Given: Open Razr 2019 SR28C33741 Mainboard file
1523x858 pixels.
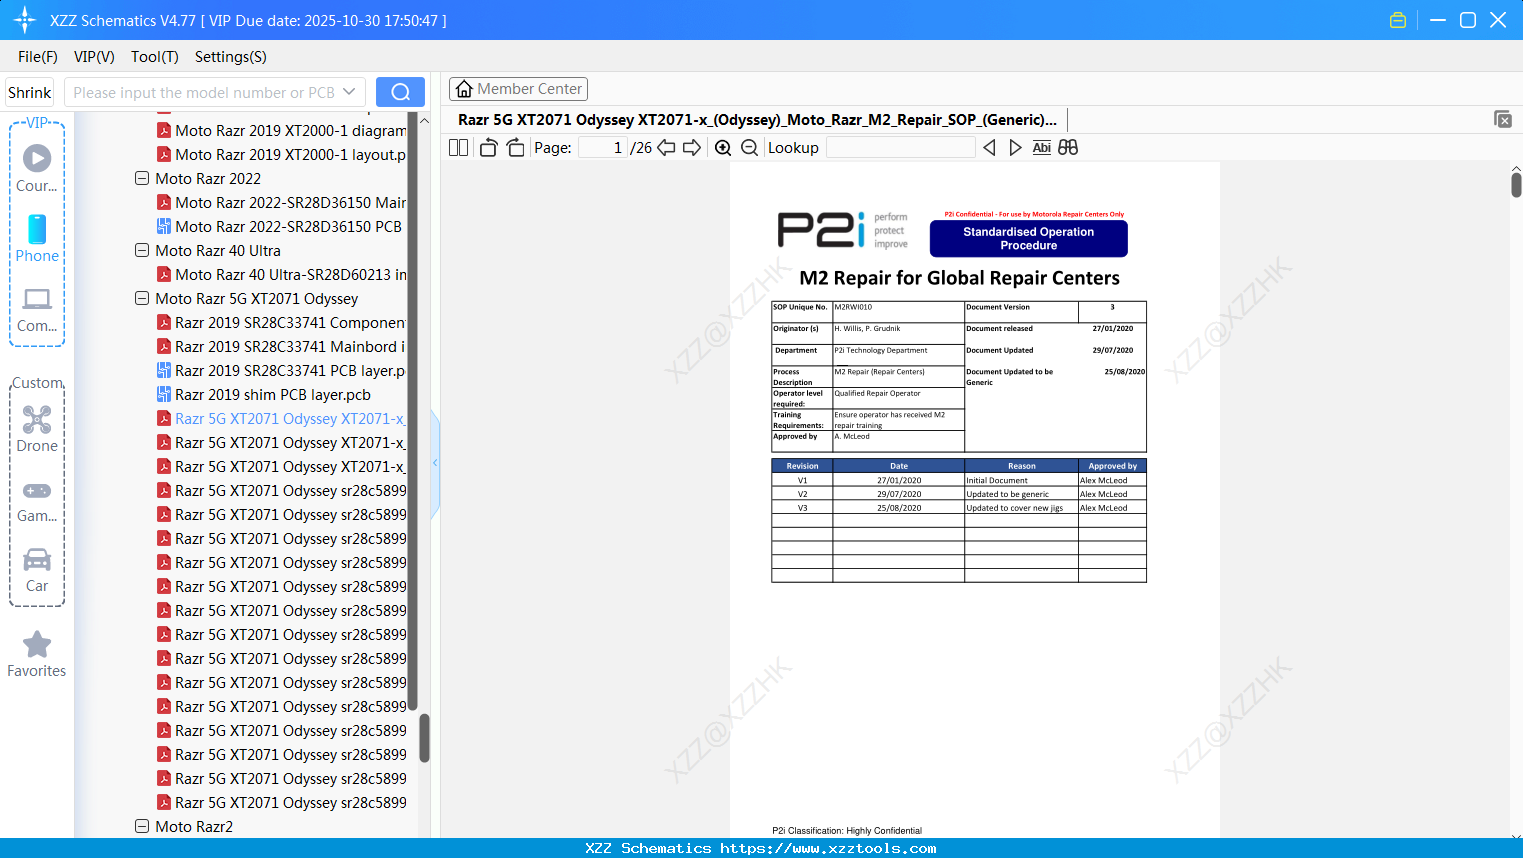Looking at the screenshot, I should 282,346.
